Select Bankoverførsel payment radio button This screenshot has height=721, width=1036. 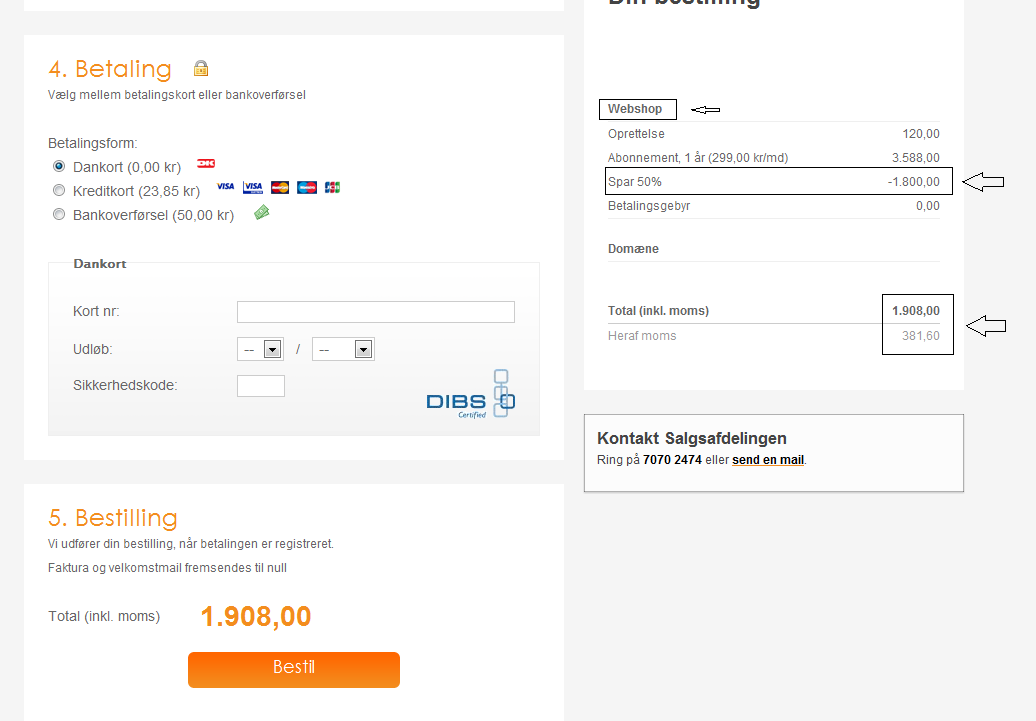pyautogui.click(x=59, y=214)
